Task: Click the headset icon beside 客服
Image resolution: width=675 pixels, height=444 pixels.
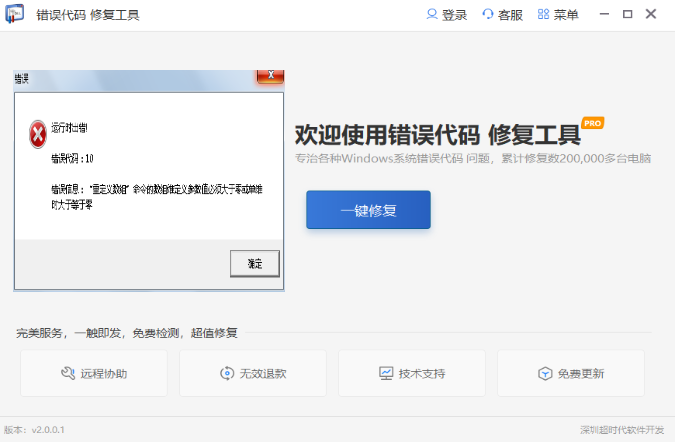Action: pyautogui.click(x=487, y=14)
